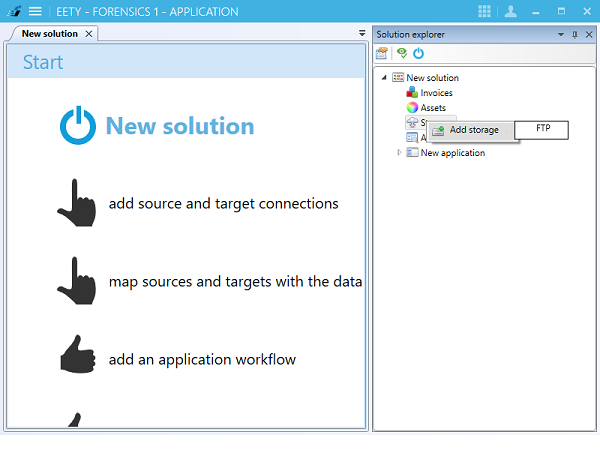Click thumbs-up icon beside application workflow
Viewport: 600px width, 450px height.
click(x=78, y=354)
